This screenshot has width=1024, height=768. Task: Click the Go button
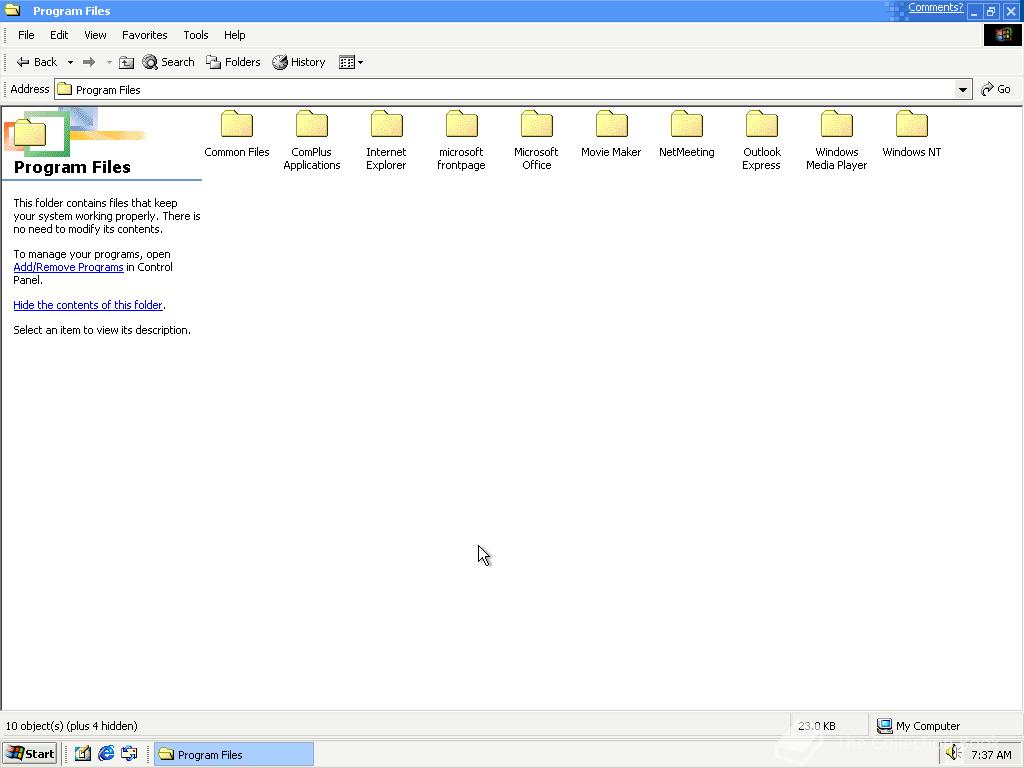click(x=996, y=89)
